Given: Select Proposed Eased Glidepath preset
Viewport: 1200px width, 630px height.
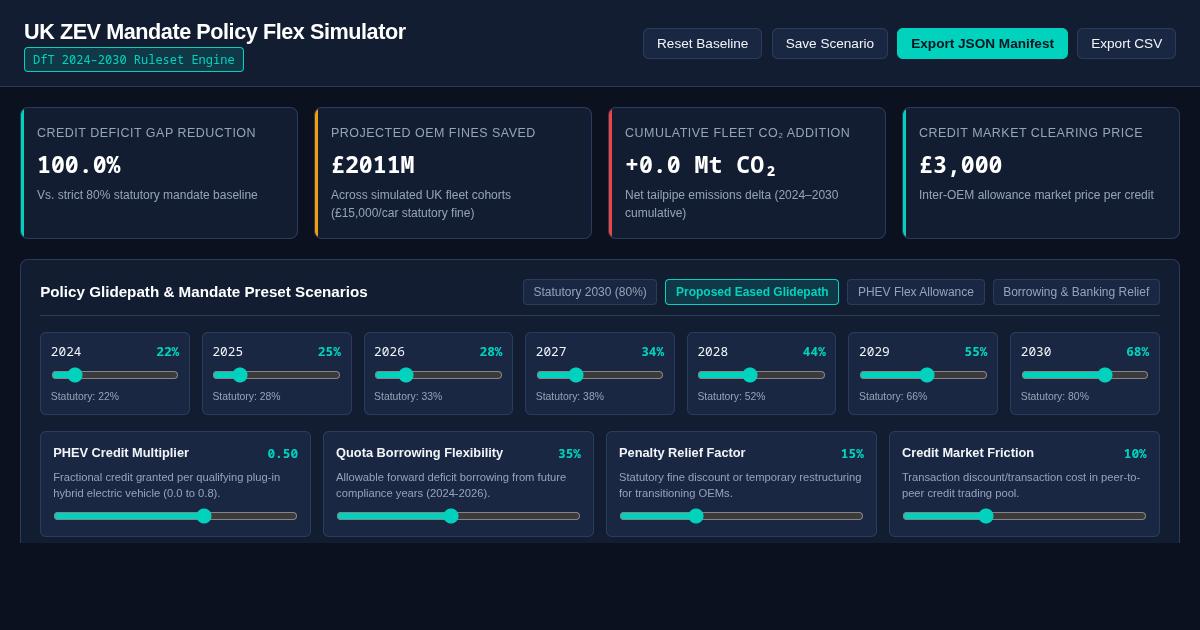Looking at the screenshot, I should (752, 292).
